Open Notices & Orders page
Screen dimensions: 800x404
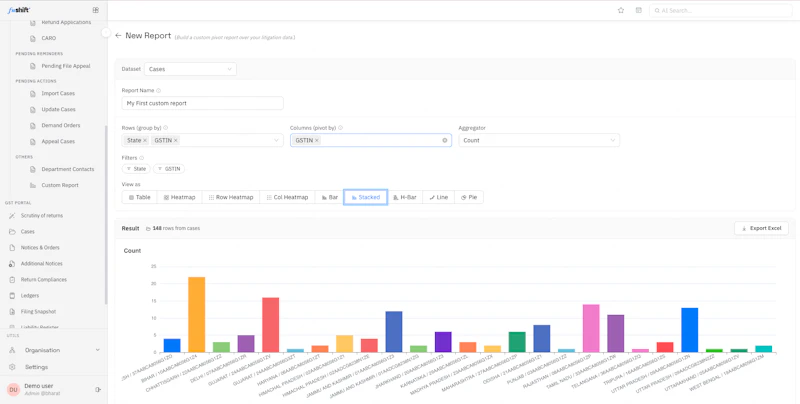pos(40,247)
